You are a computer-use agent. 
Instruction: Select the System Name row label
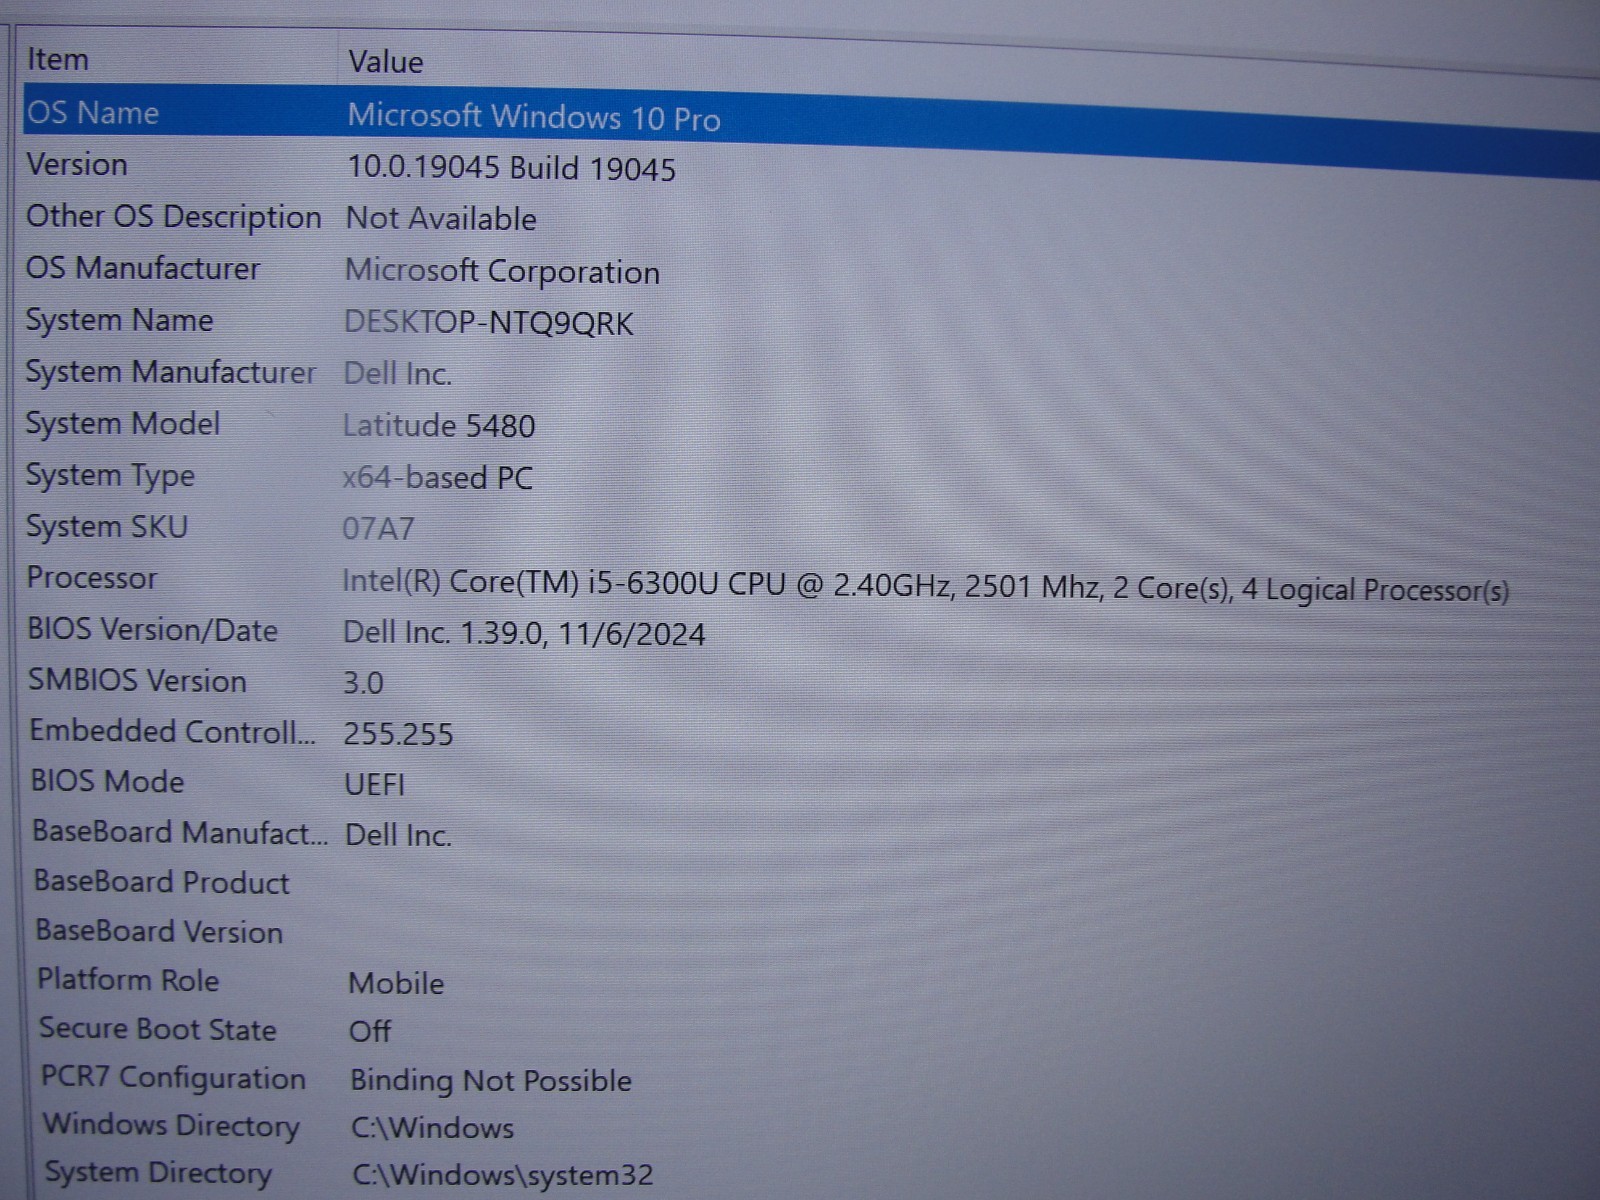[119, 320]
